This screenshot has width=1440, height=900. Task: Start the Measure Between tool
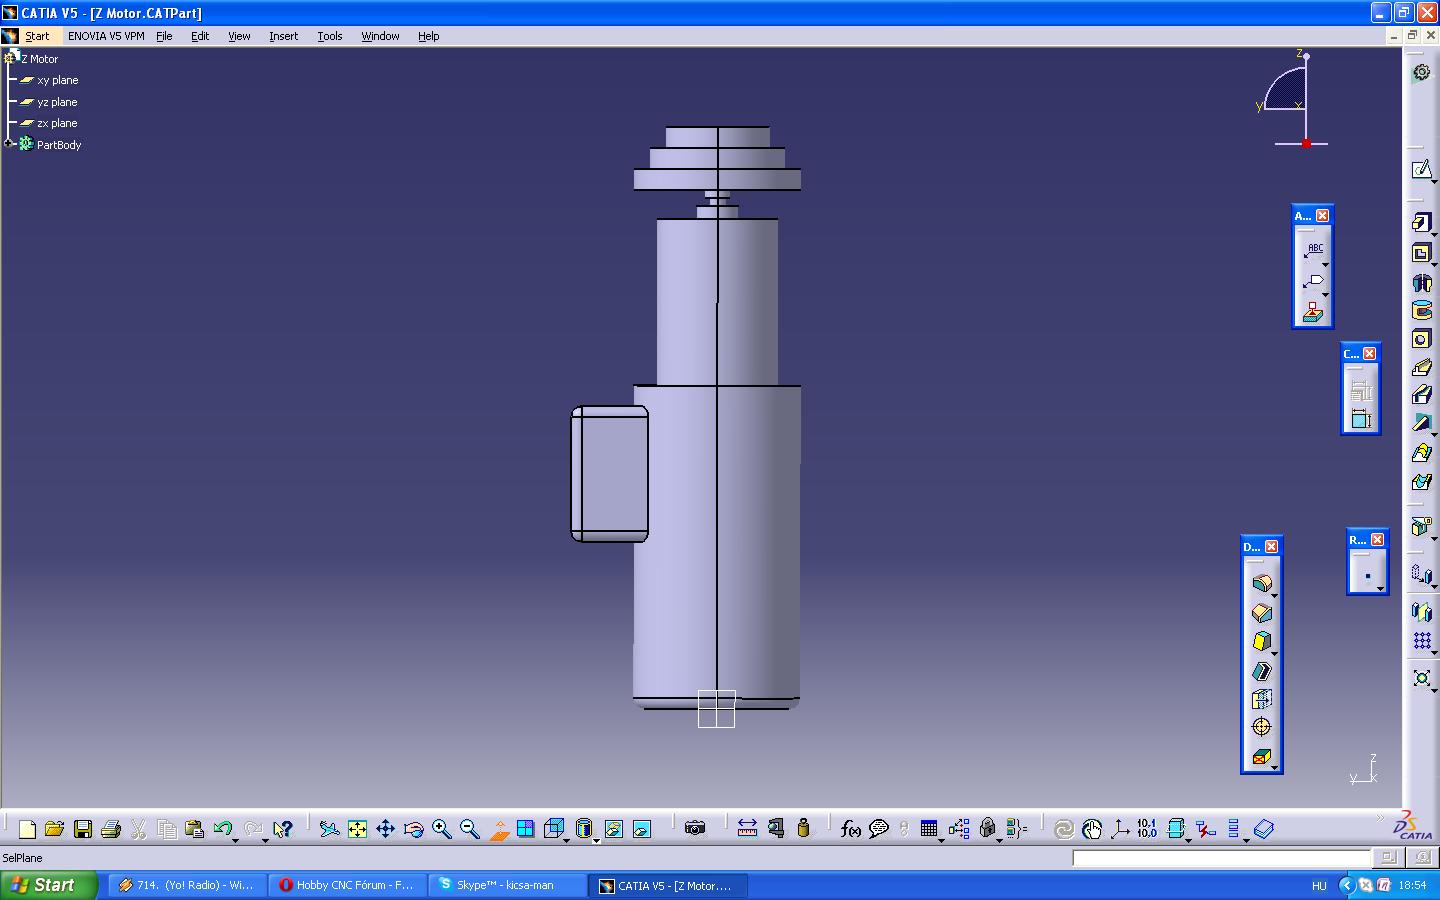click(x=747, y=829)
